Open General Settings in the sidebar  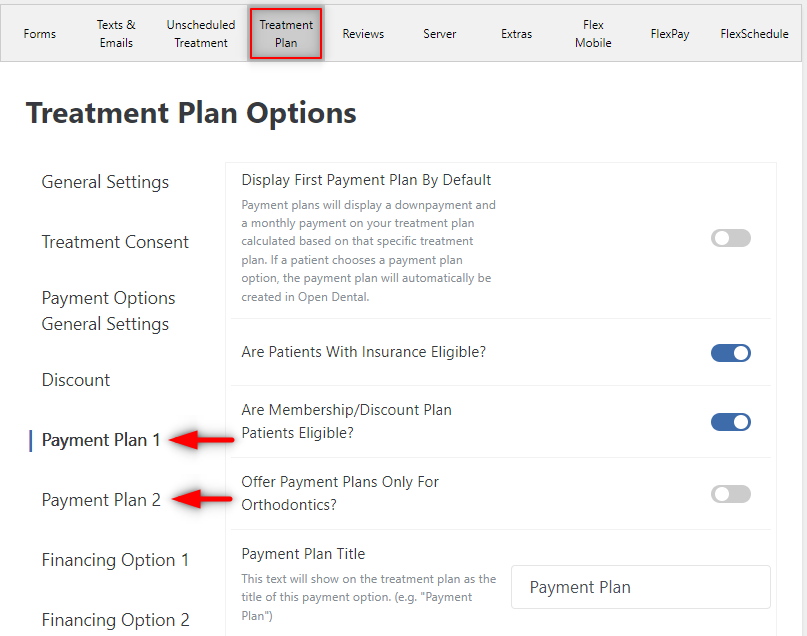coord(105,182)
